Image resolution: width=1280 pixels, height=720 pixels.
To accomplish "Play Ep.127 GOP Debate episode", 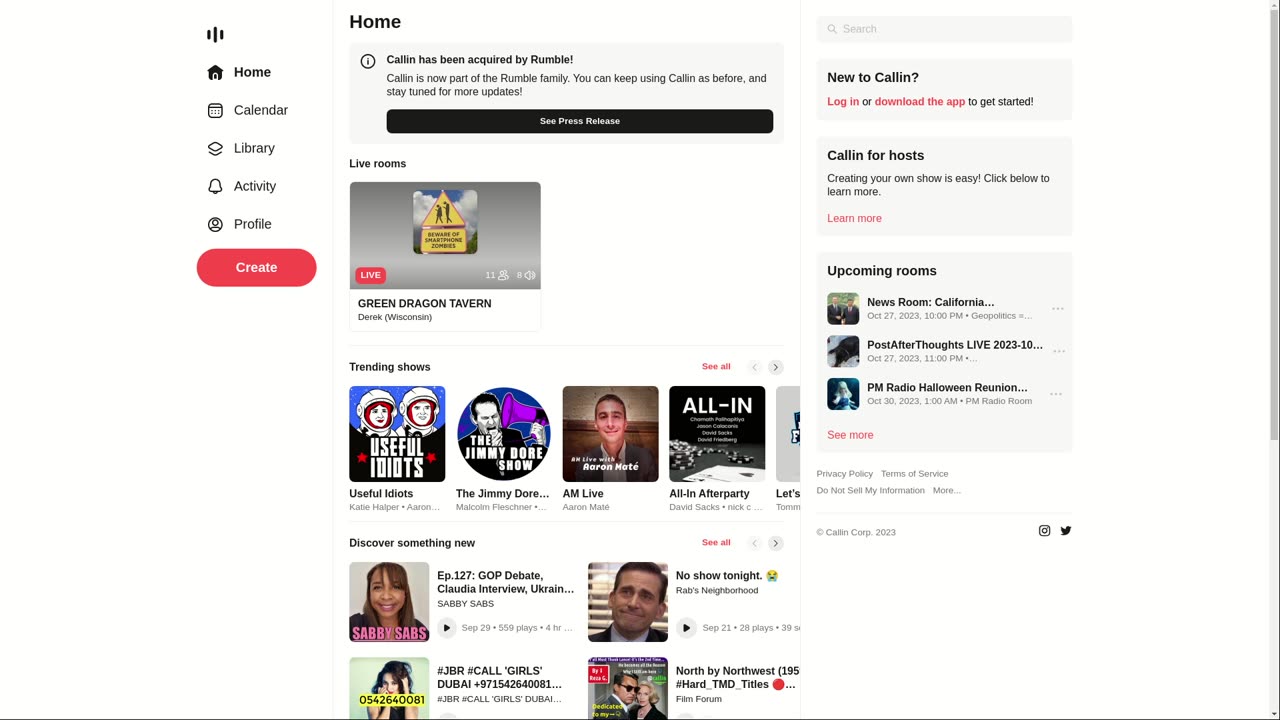I will 447,628.
